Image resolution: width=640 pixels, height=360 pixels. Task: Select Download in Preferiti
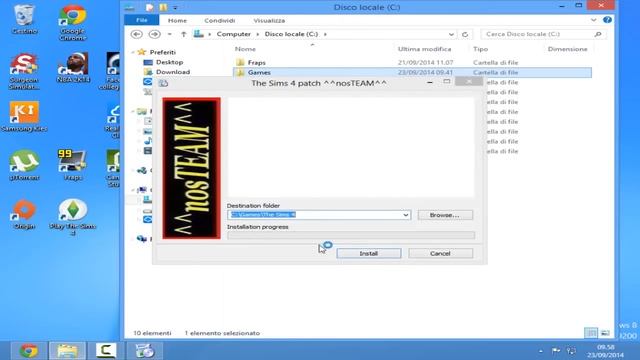pos(173,72)
